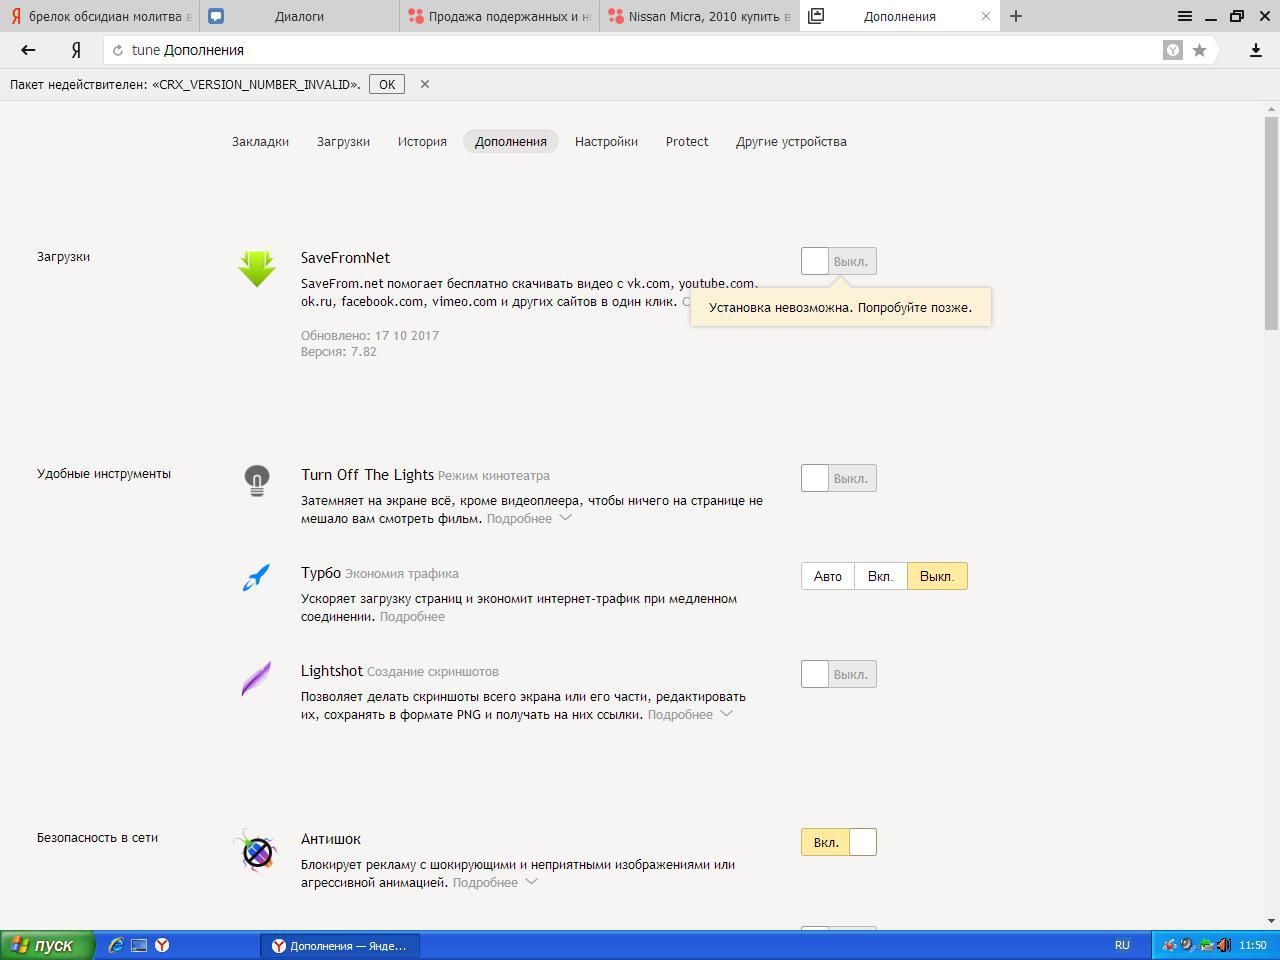Launch Yandex Browser from quick launch
Viewport: 1280px width, 960px height.
(162, 945)
